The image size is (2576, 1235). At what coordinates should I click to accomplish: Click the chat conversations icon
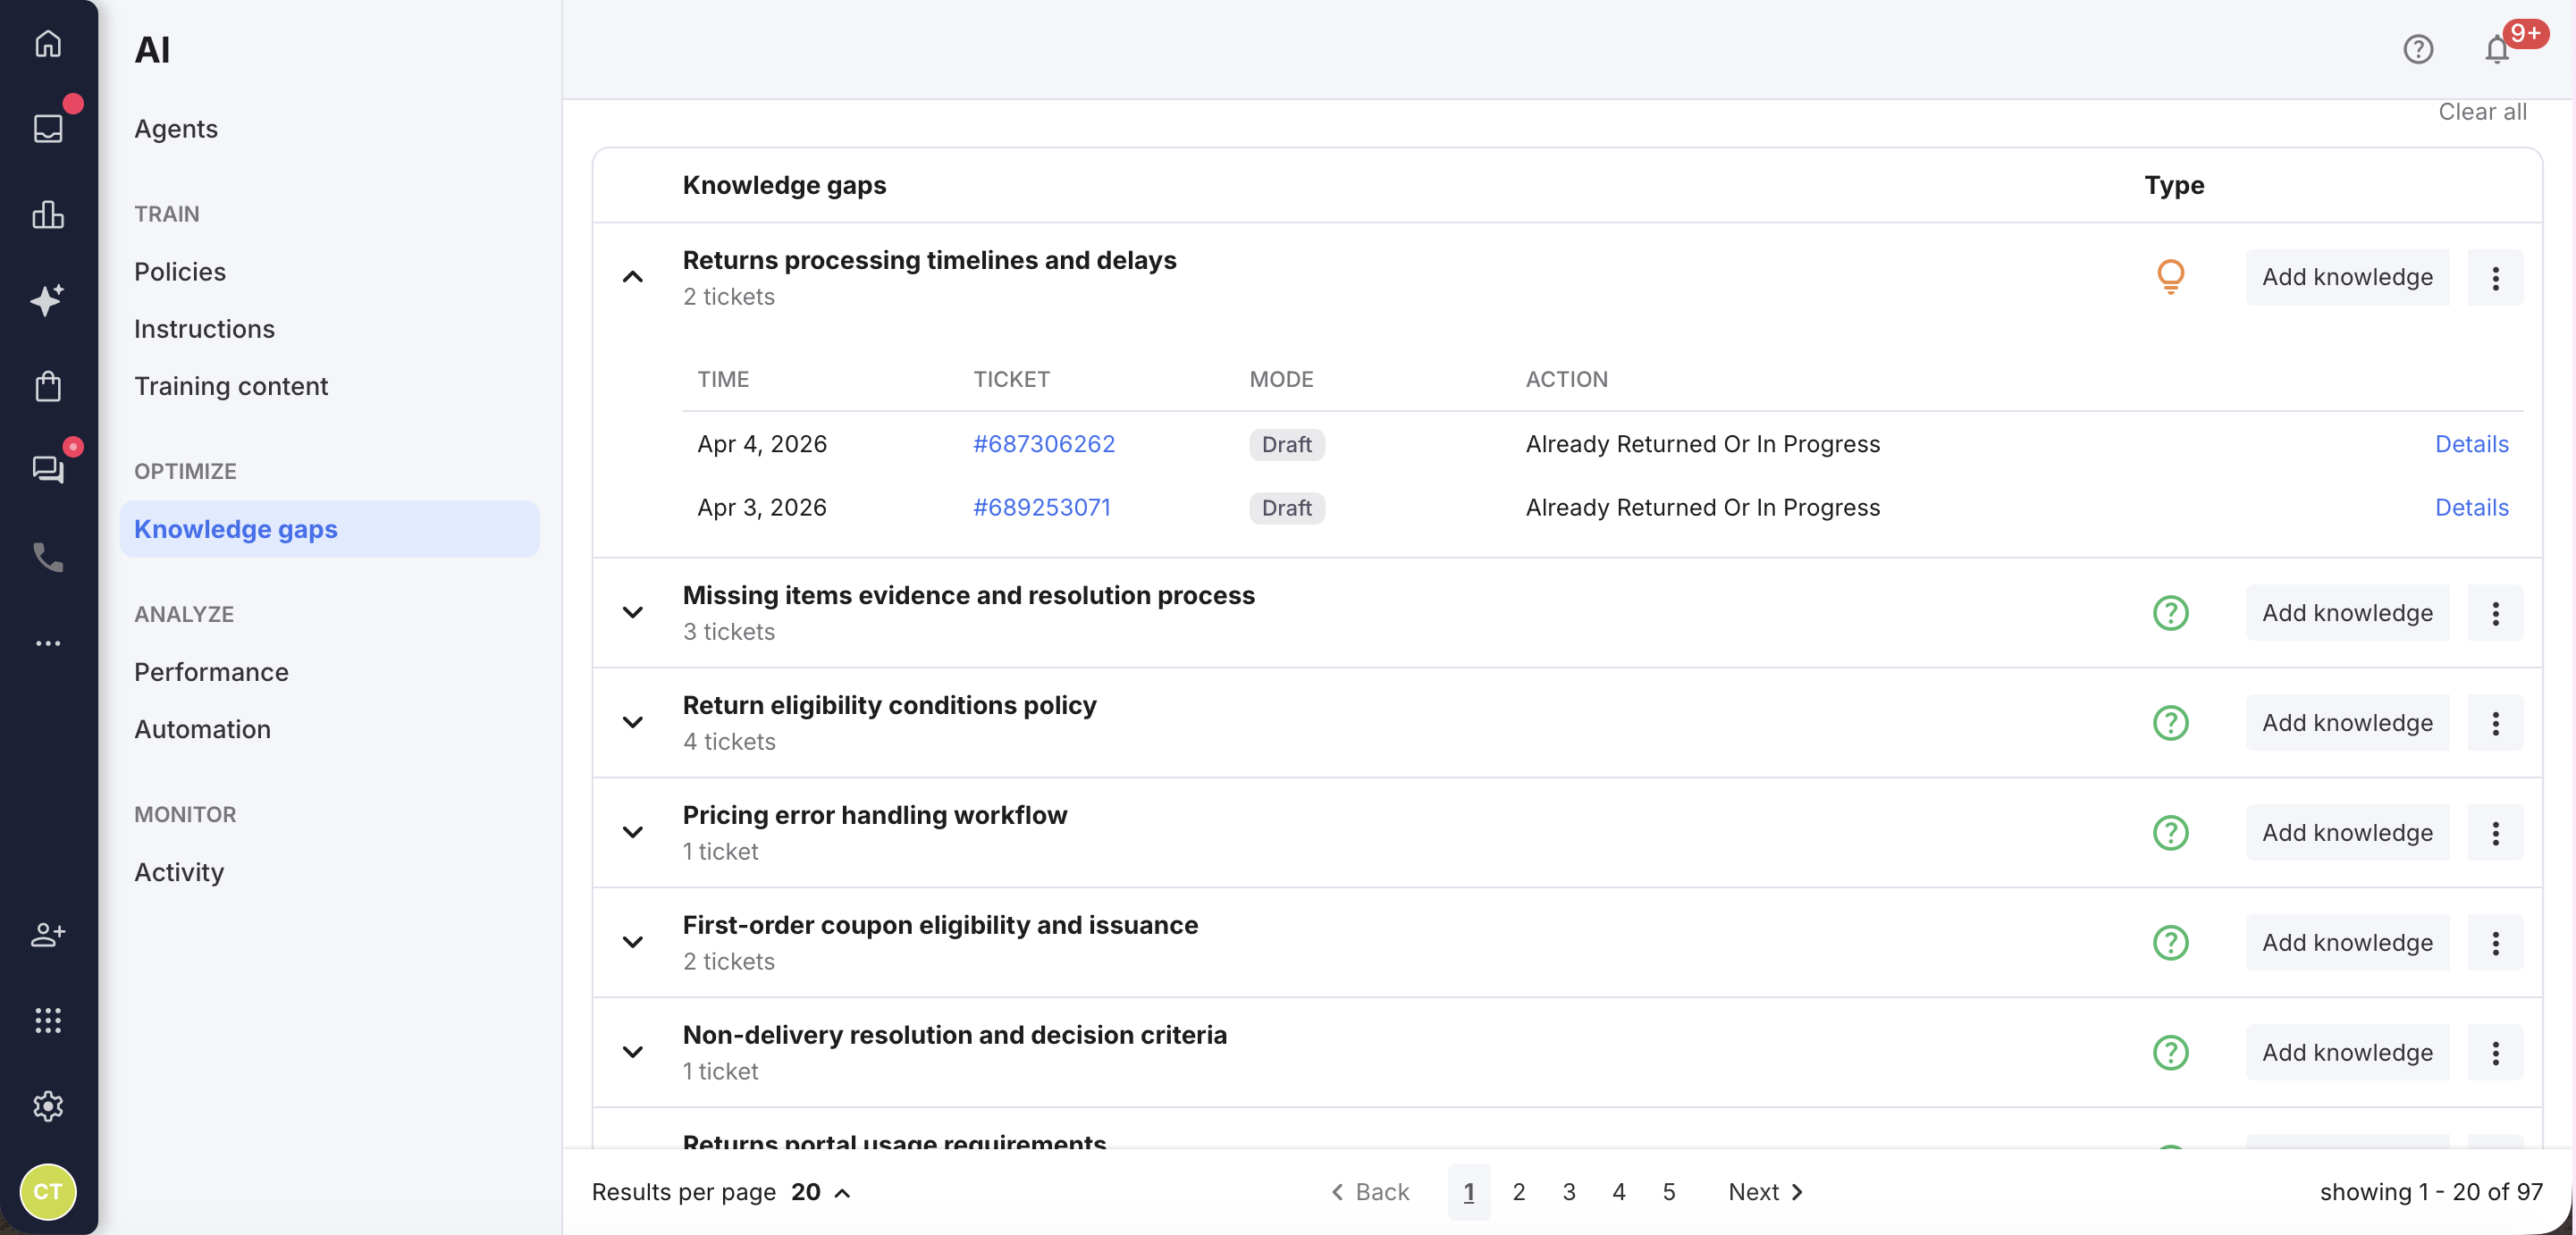(48, 469)
